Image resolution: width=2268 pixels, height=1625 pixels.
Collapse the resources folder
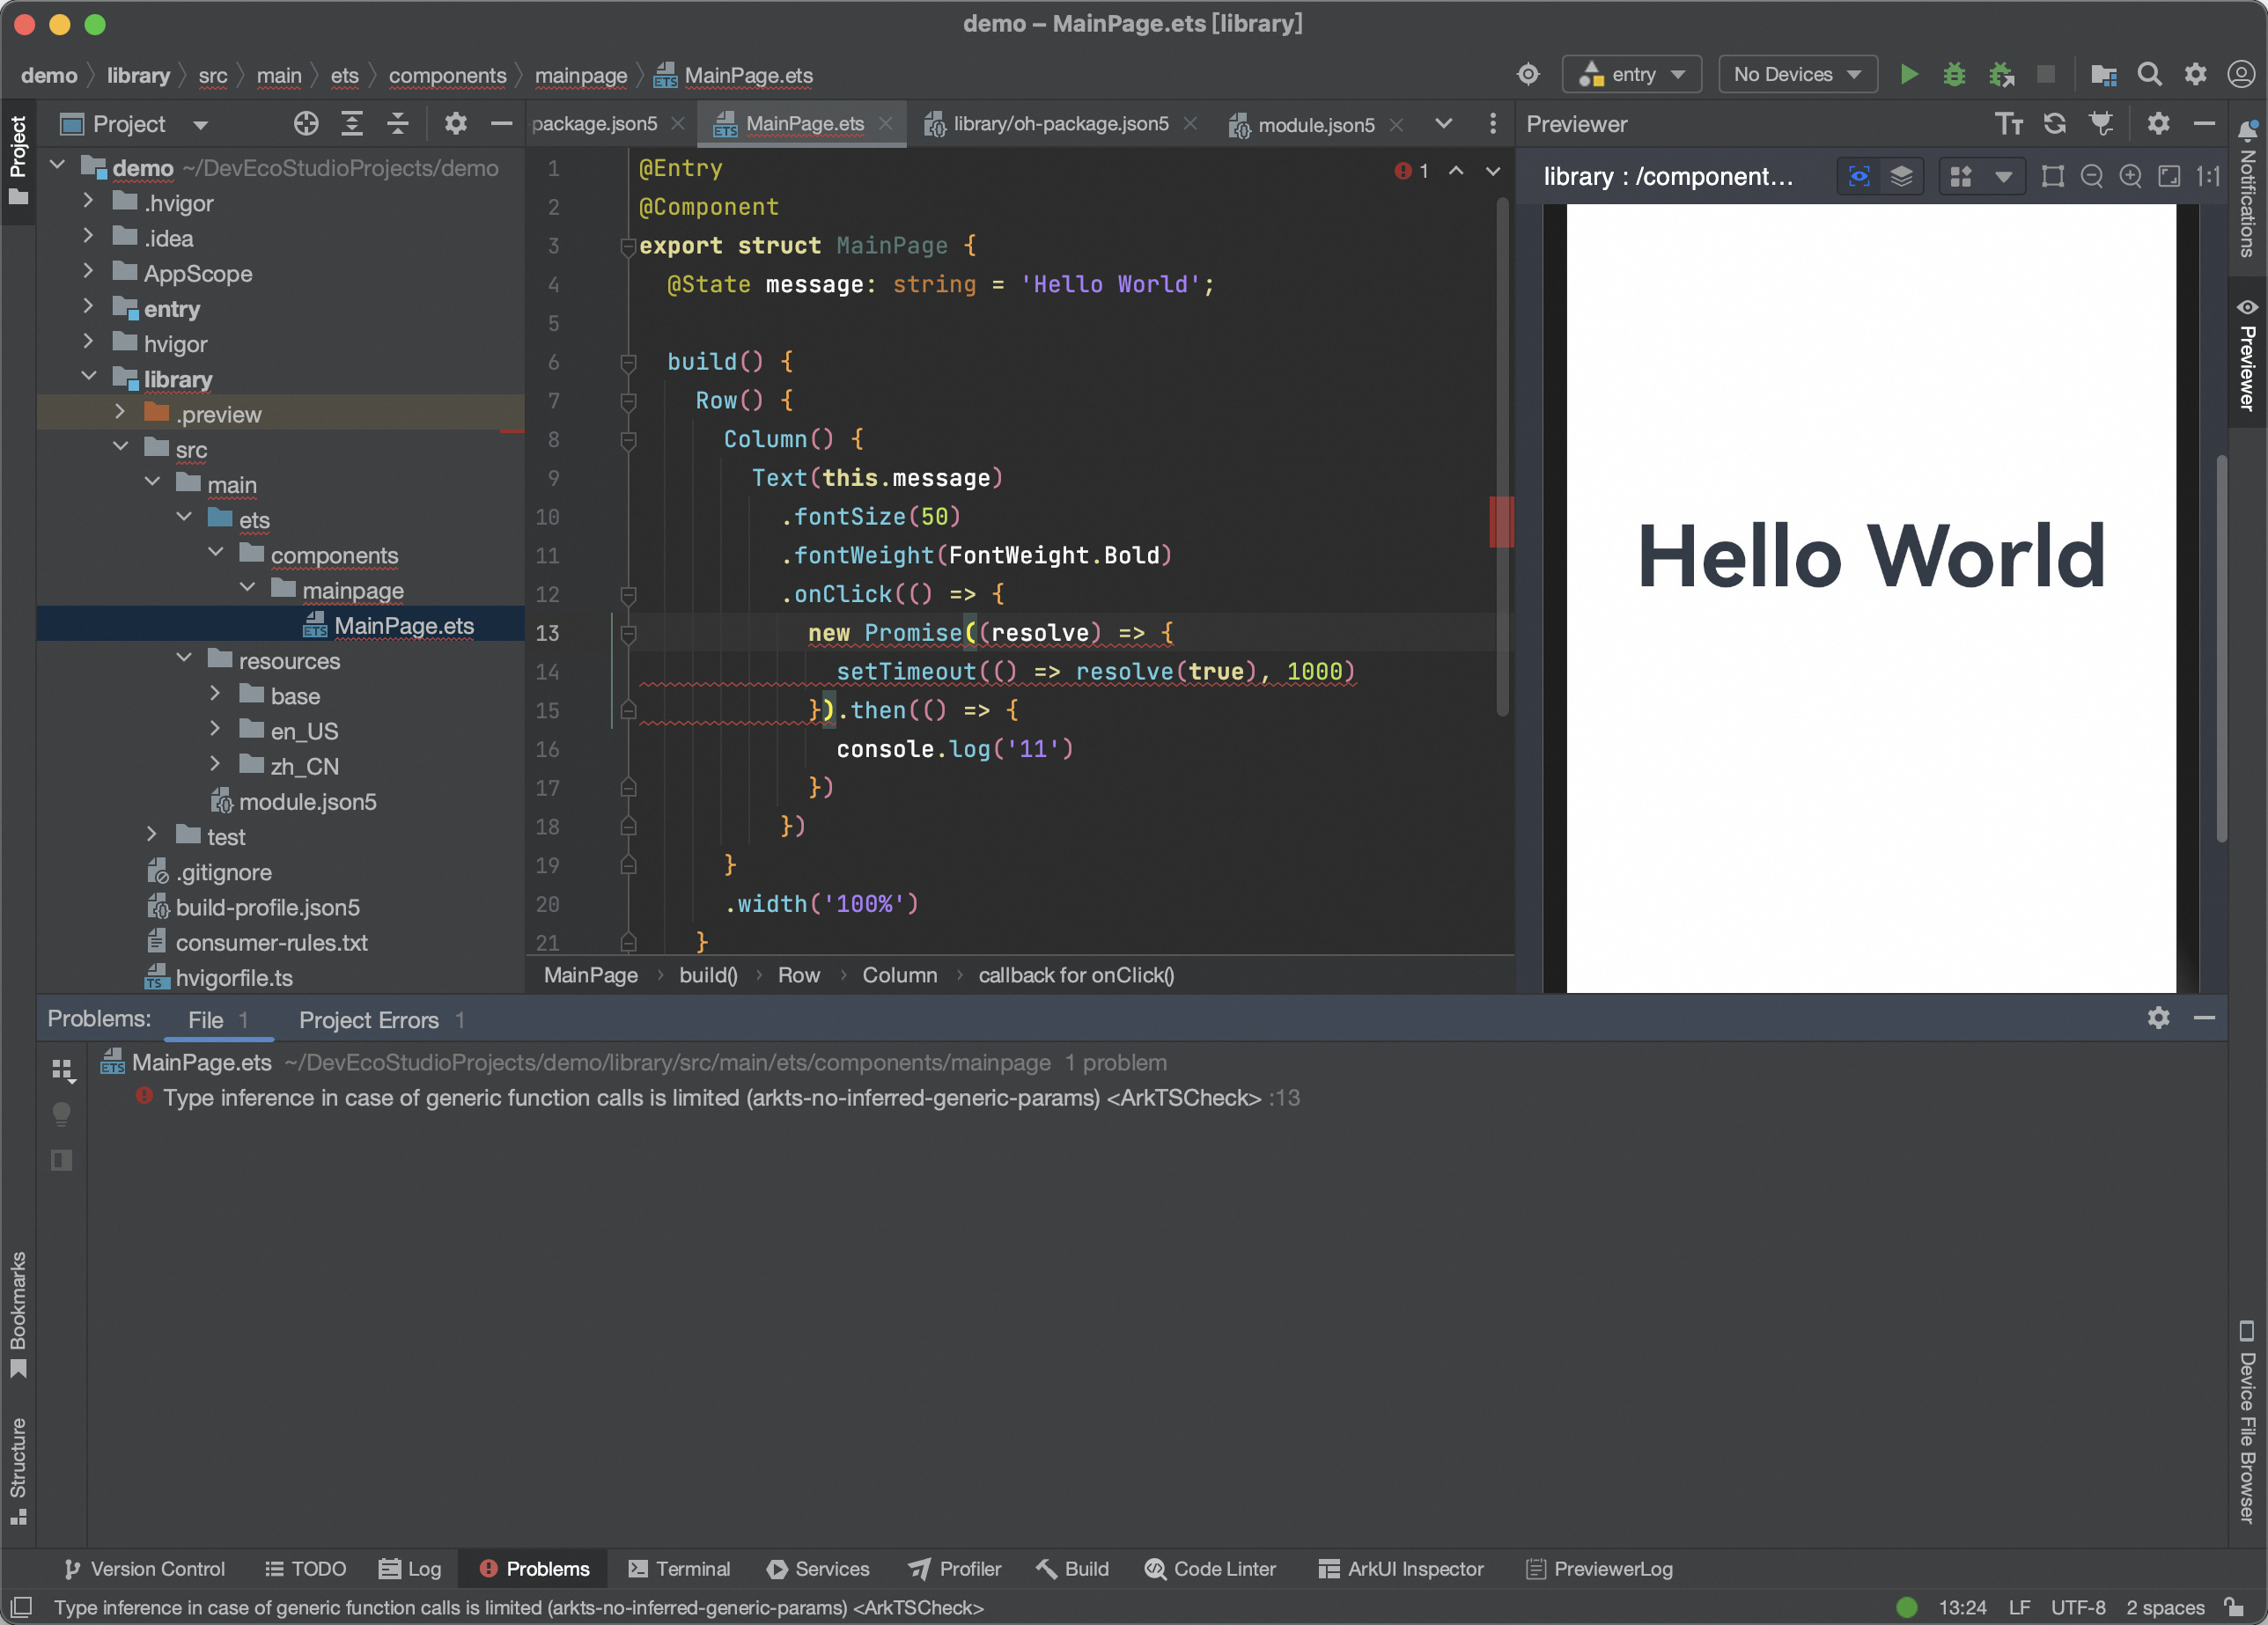click(x=184, y=659)
